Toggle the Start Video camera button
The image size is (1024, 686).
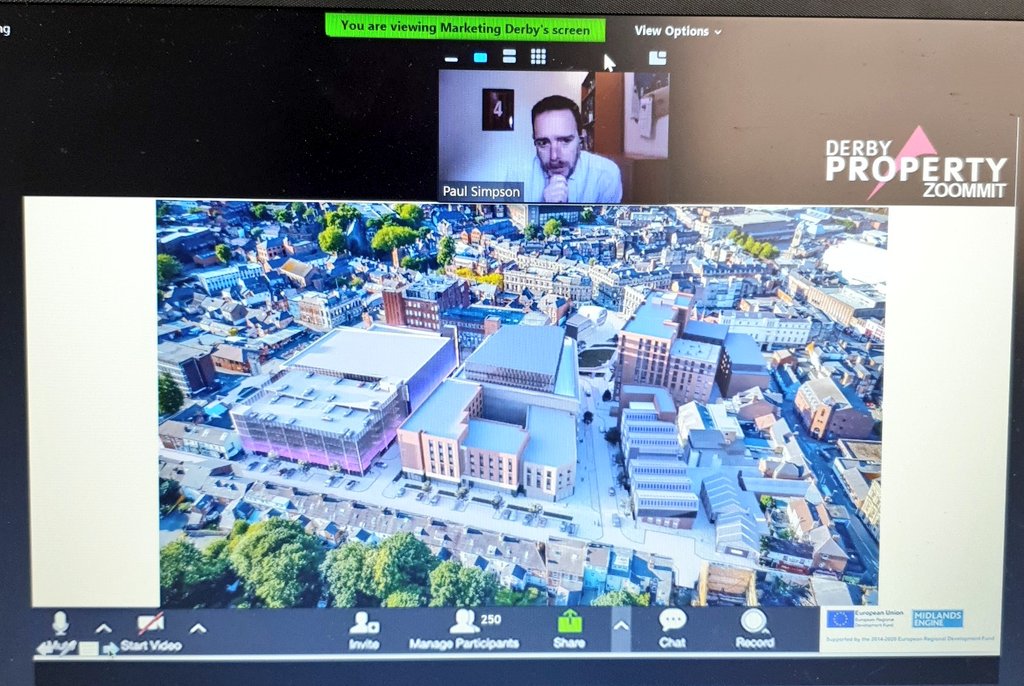(x=151, y=632)
